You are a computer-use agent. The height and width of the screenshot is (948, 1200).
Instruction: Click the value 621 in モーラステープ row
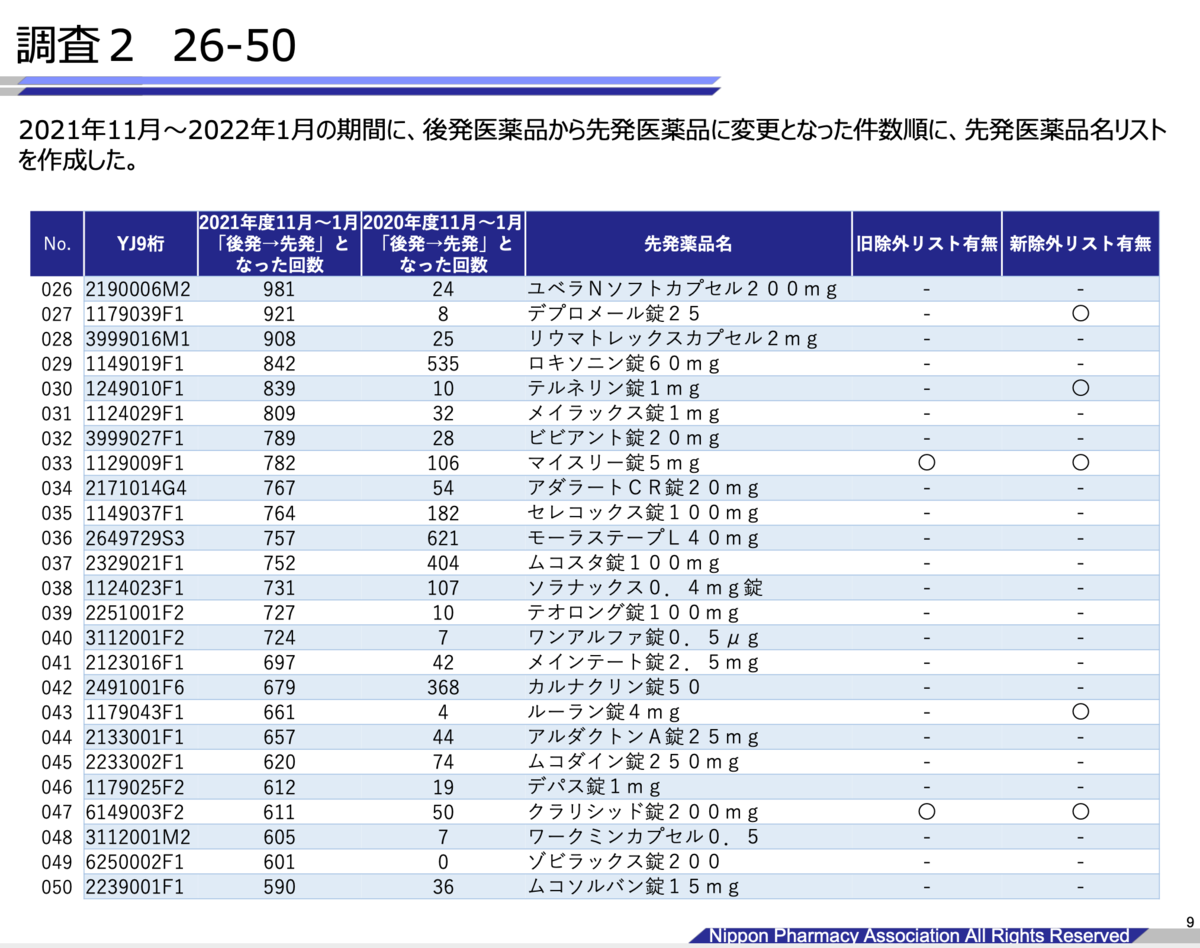pos(442,538)
